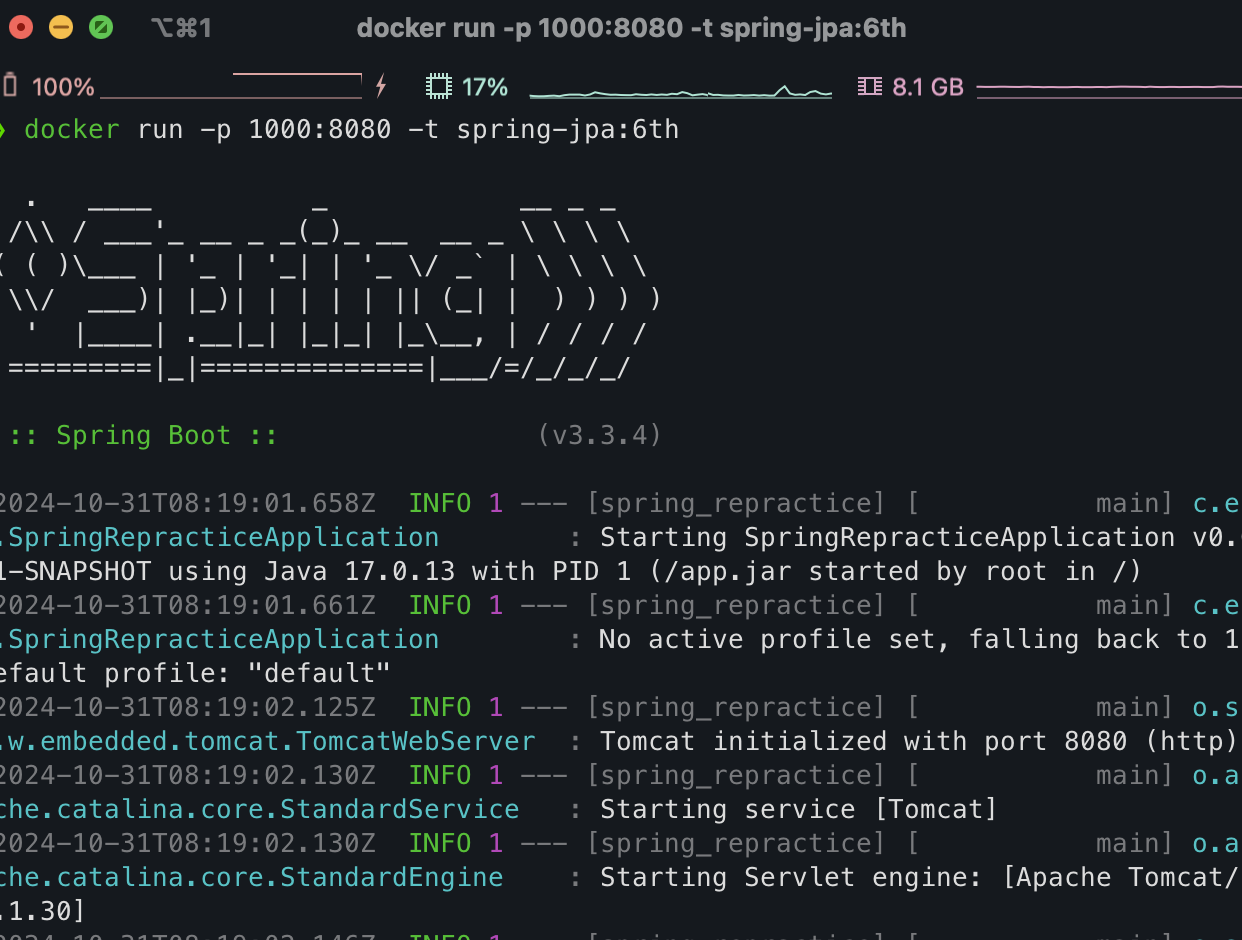The image size is (1242, 940).
Task: Click the green full-screen window button
Action: tap(101, 28)
